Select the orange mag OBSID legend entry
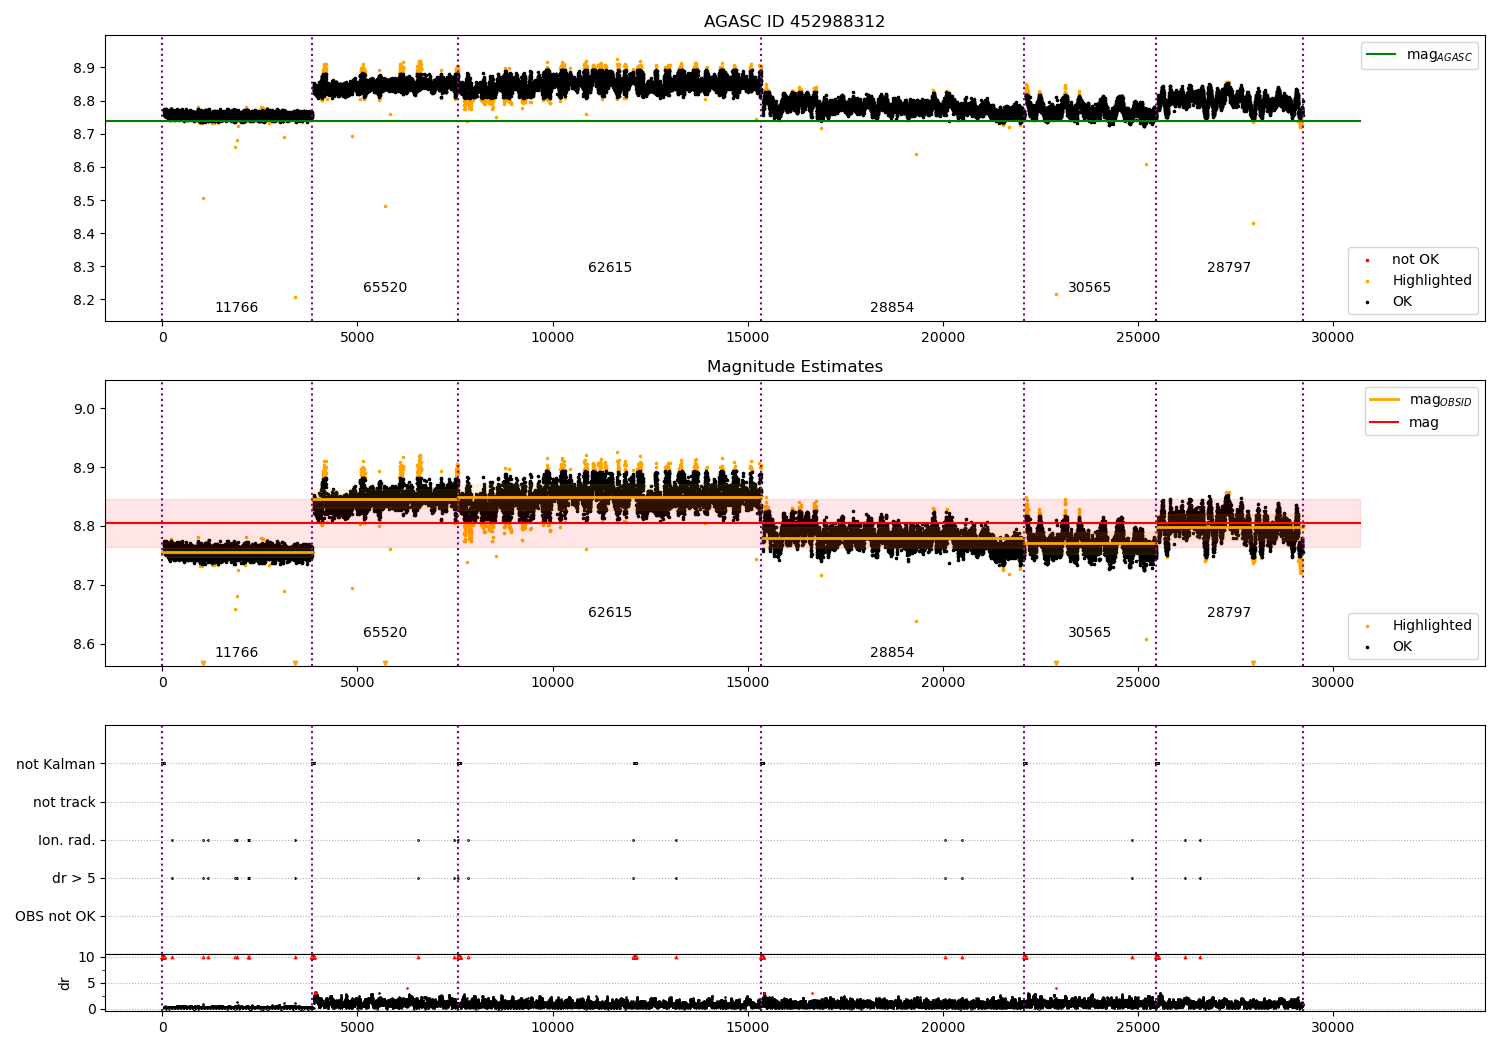1500x1050 pixels. [x=1421, y=400]
